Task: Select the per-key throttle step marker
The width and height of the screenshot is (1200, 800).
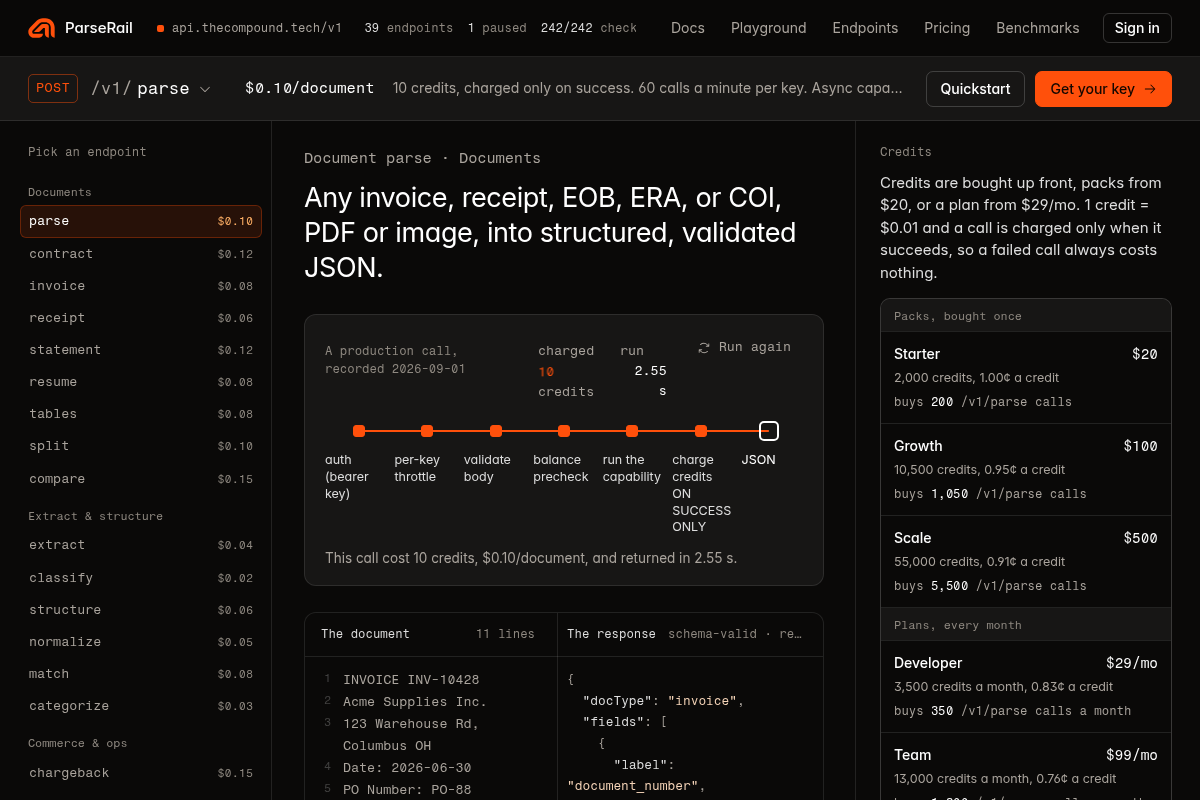Action: click(x=427, y=431)
